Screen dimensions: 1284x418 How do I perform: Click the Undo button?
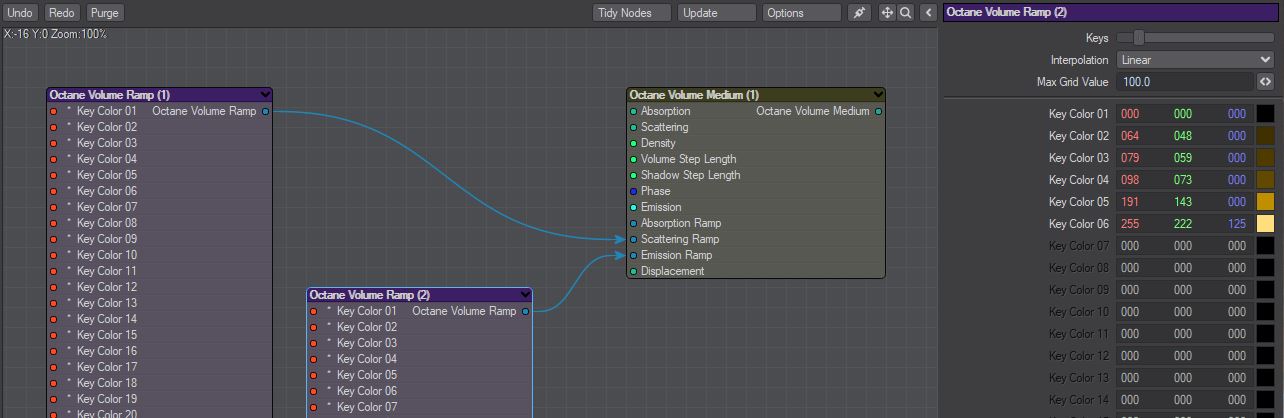[19, 13]
